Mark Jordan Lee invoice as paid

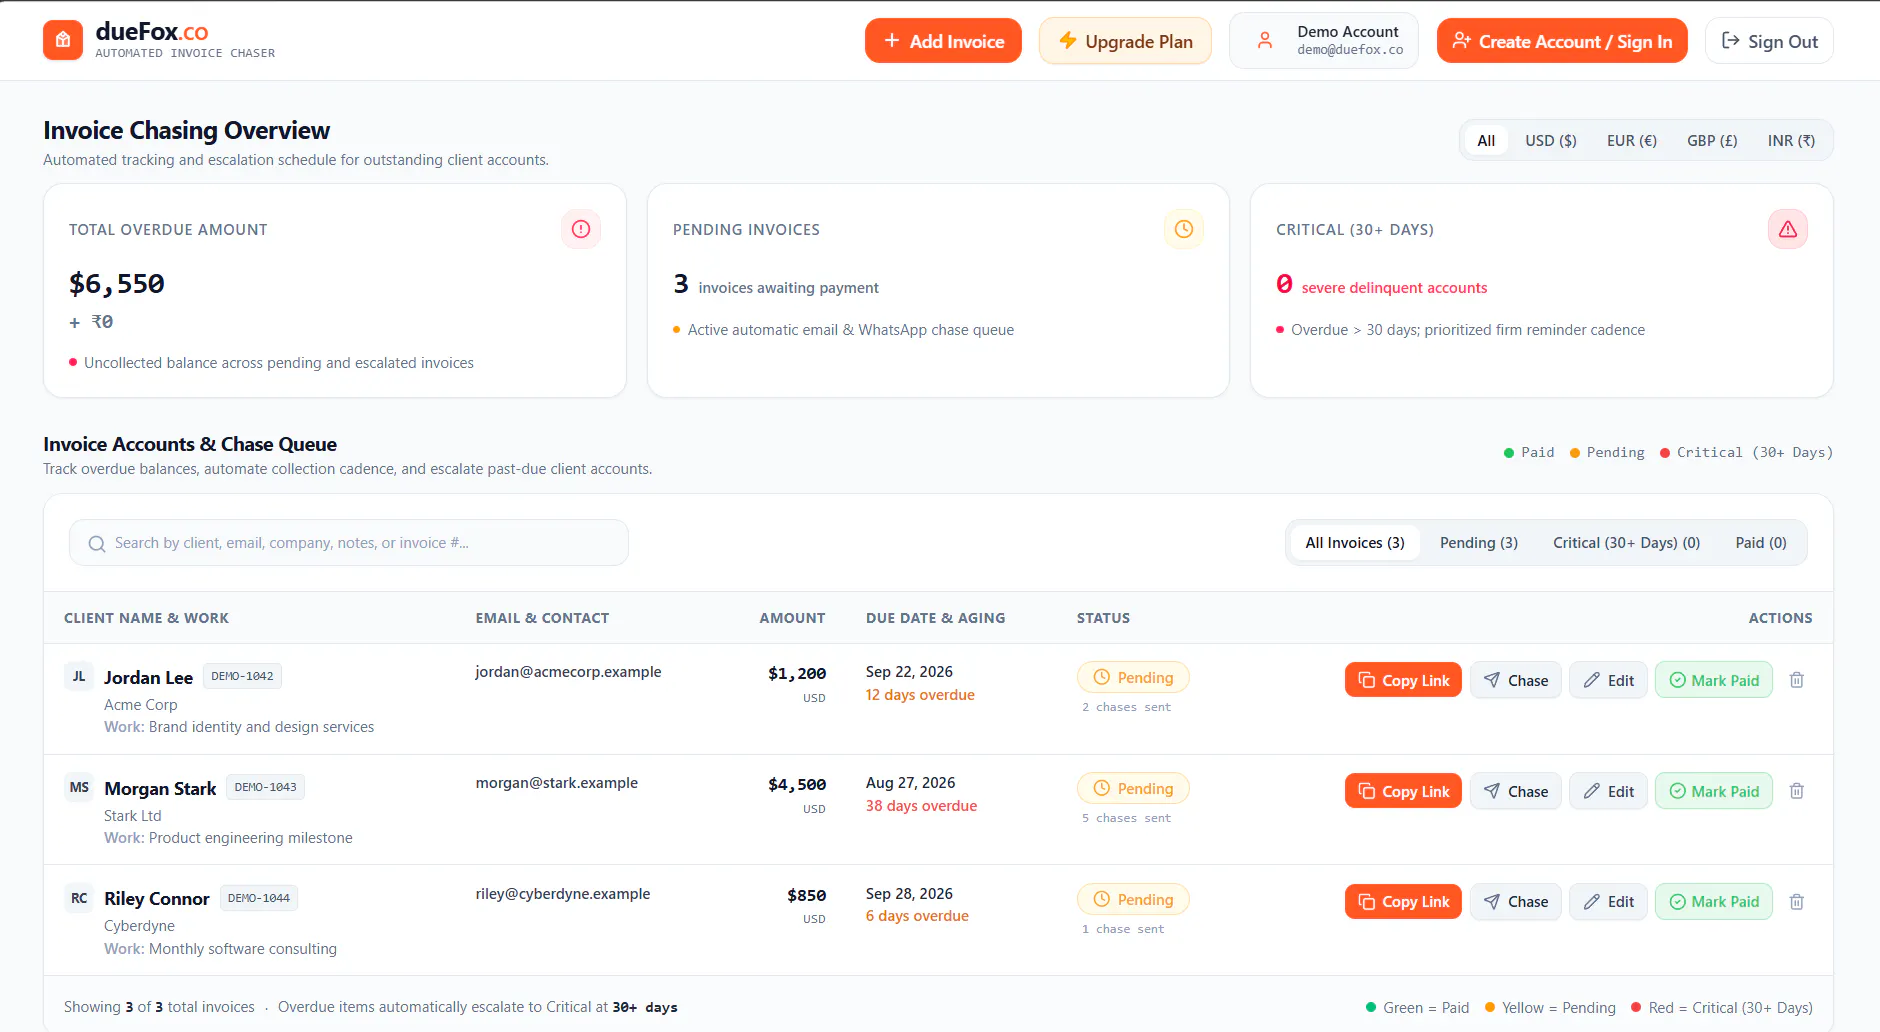click(x=1714, y=680)
